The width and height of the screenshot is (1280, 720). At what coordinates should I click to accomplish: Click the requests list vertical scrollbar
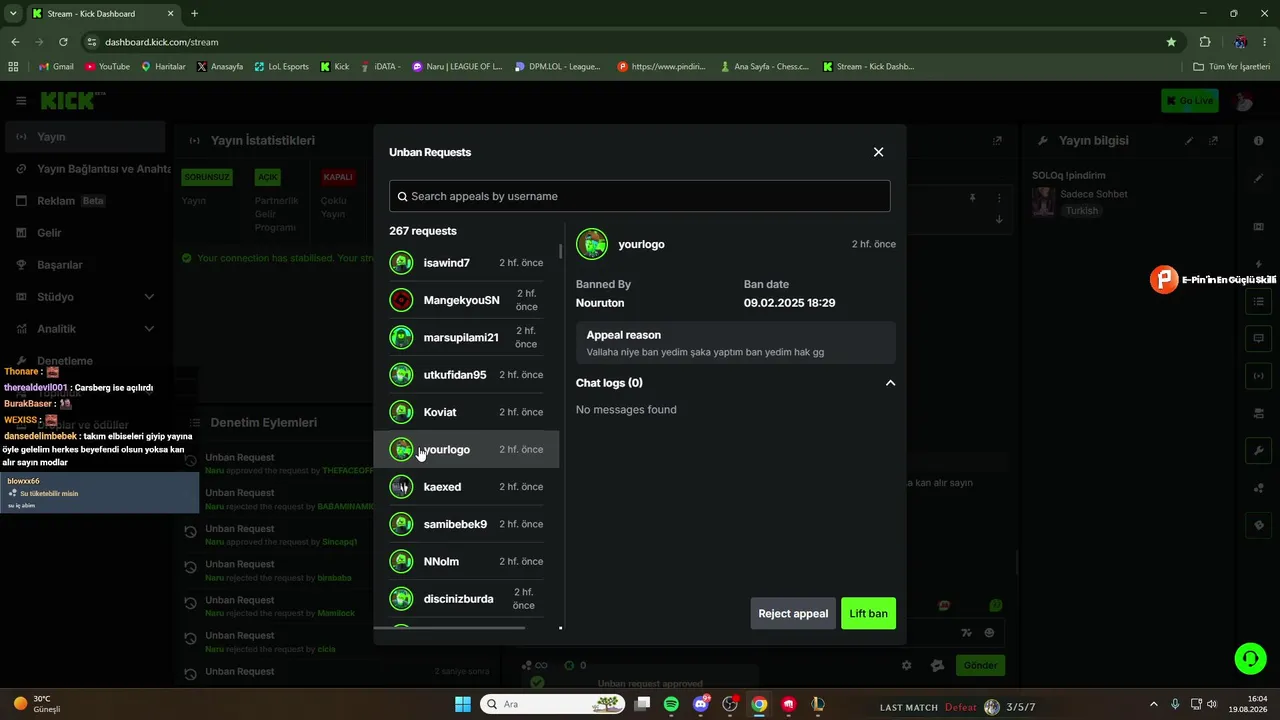[x=560, y=251]
